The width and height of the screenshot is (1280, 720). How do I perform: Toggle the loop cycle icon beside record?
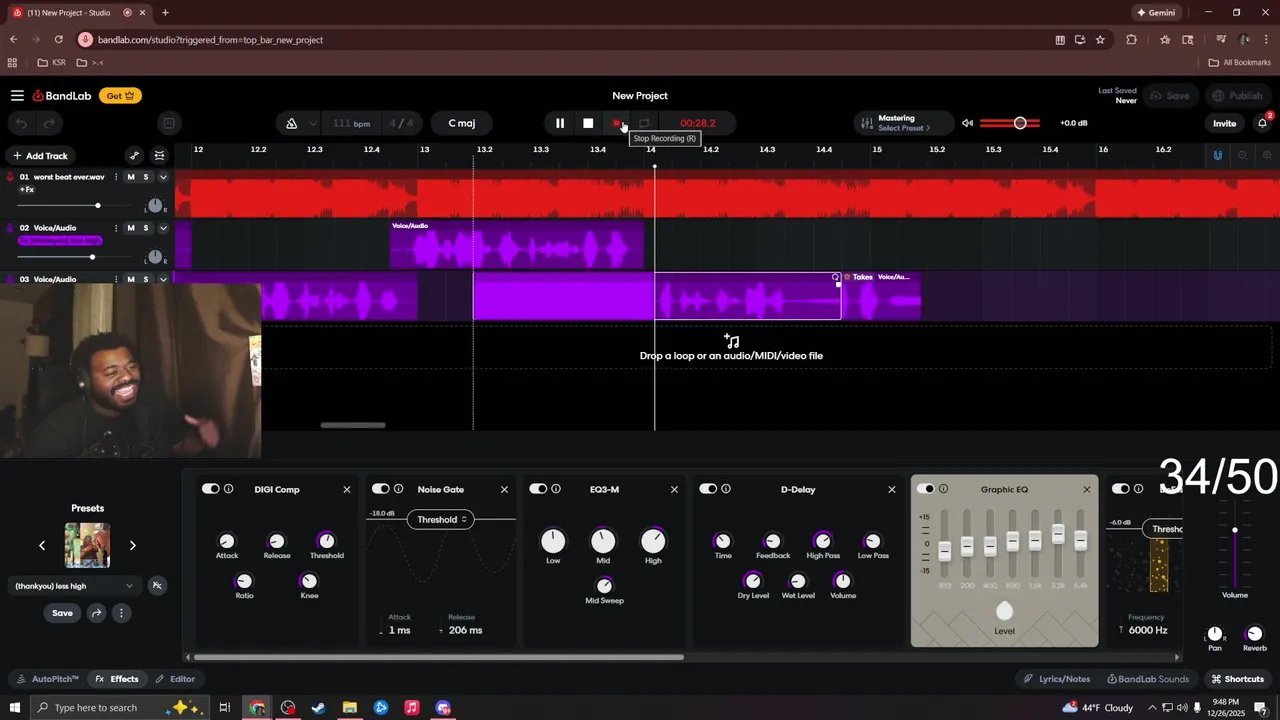coord(644,123)
